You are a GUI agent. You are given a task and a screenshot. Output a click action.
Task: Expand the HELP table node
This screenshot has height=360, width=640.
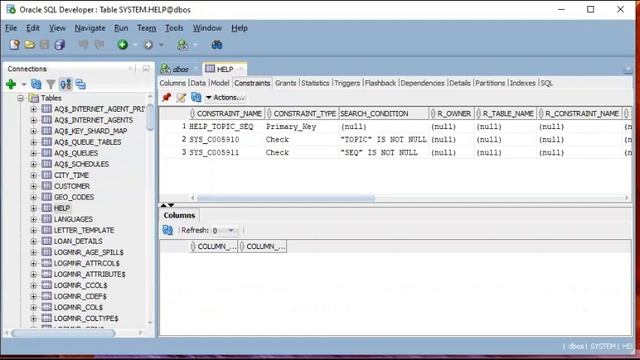33,208
